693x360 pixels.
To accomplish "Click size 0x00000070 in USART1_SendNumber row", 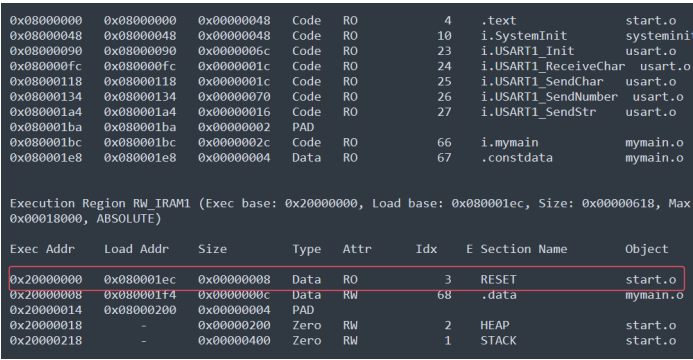I will coord(234,97).
